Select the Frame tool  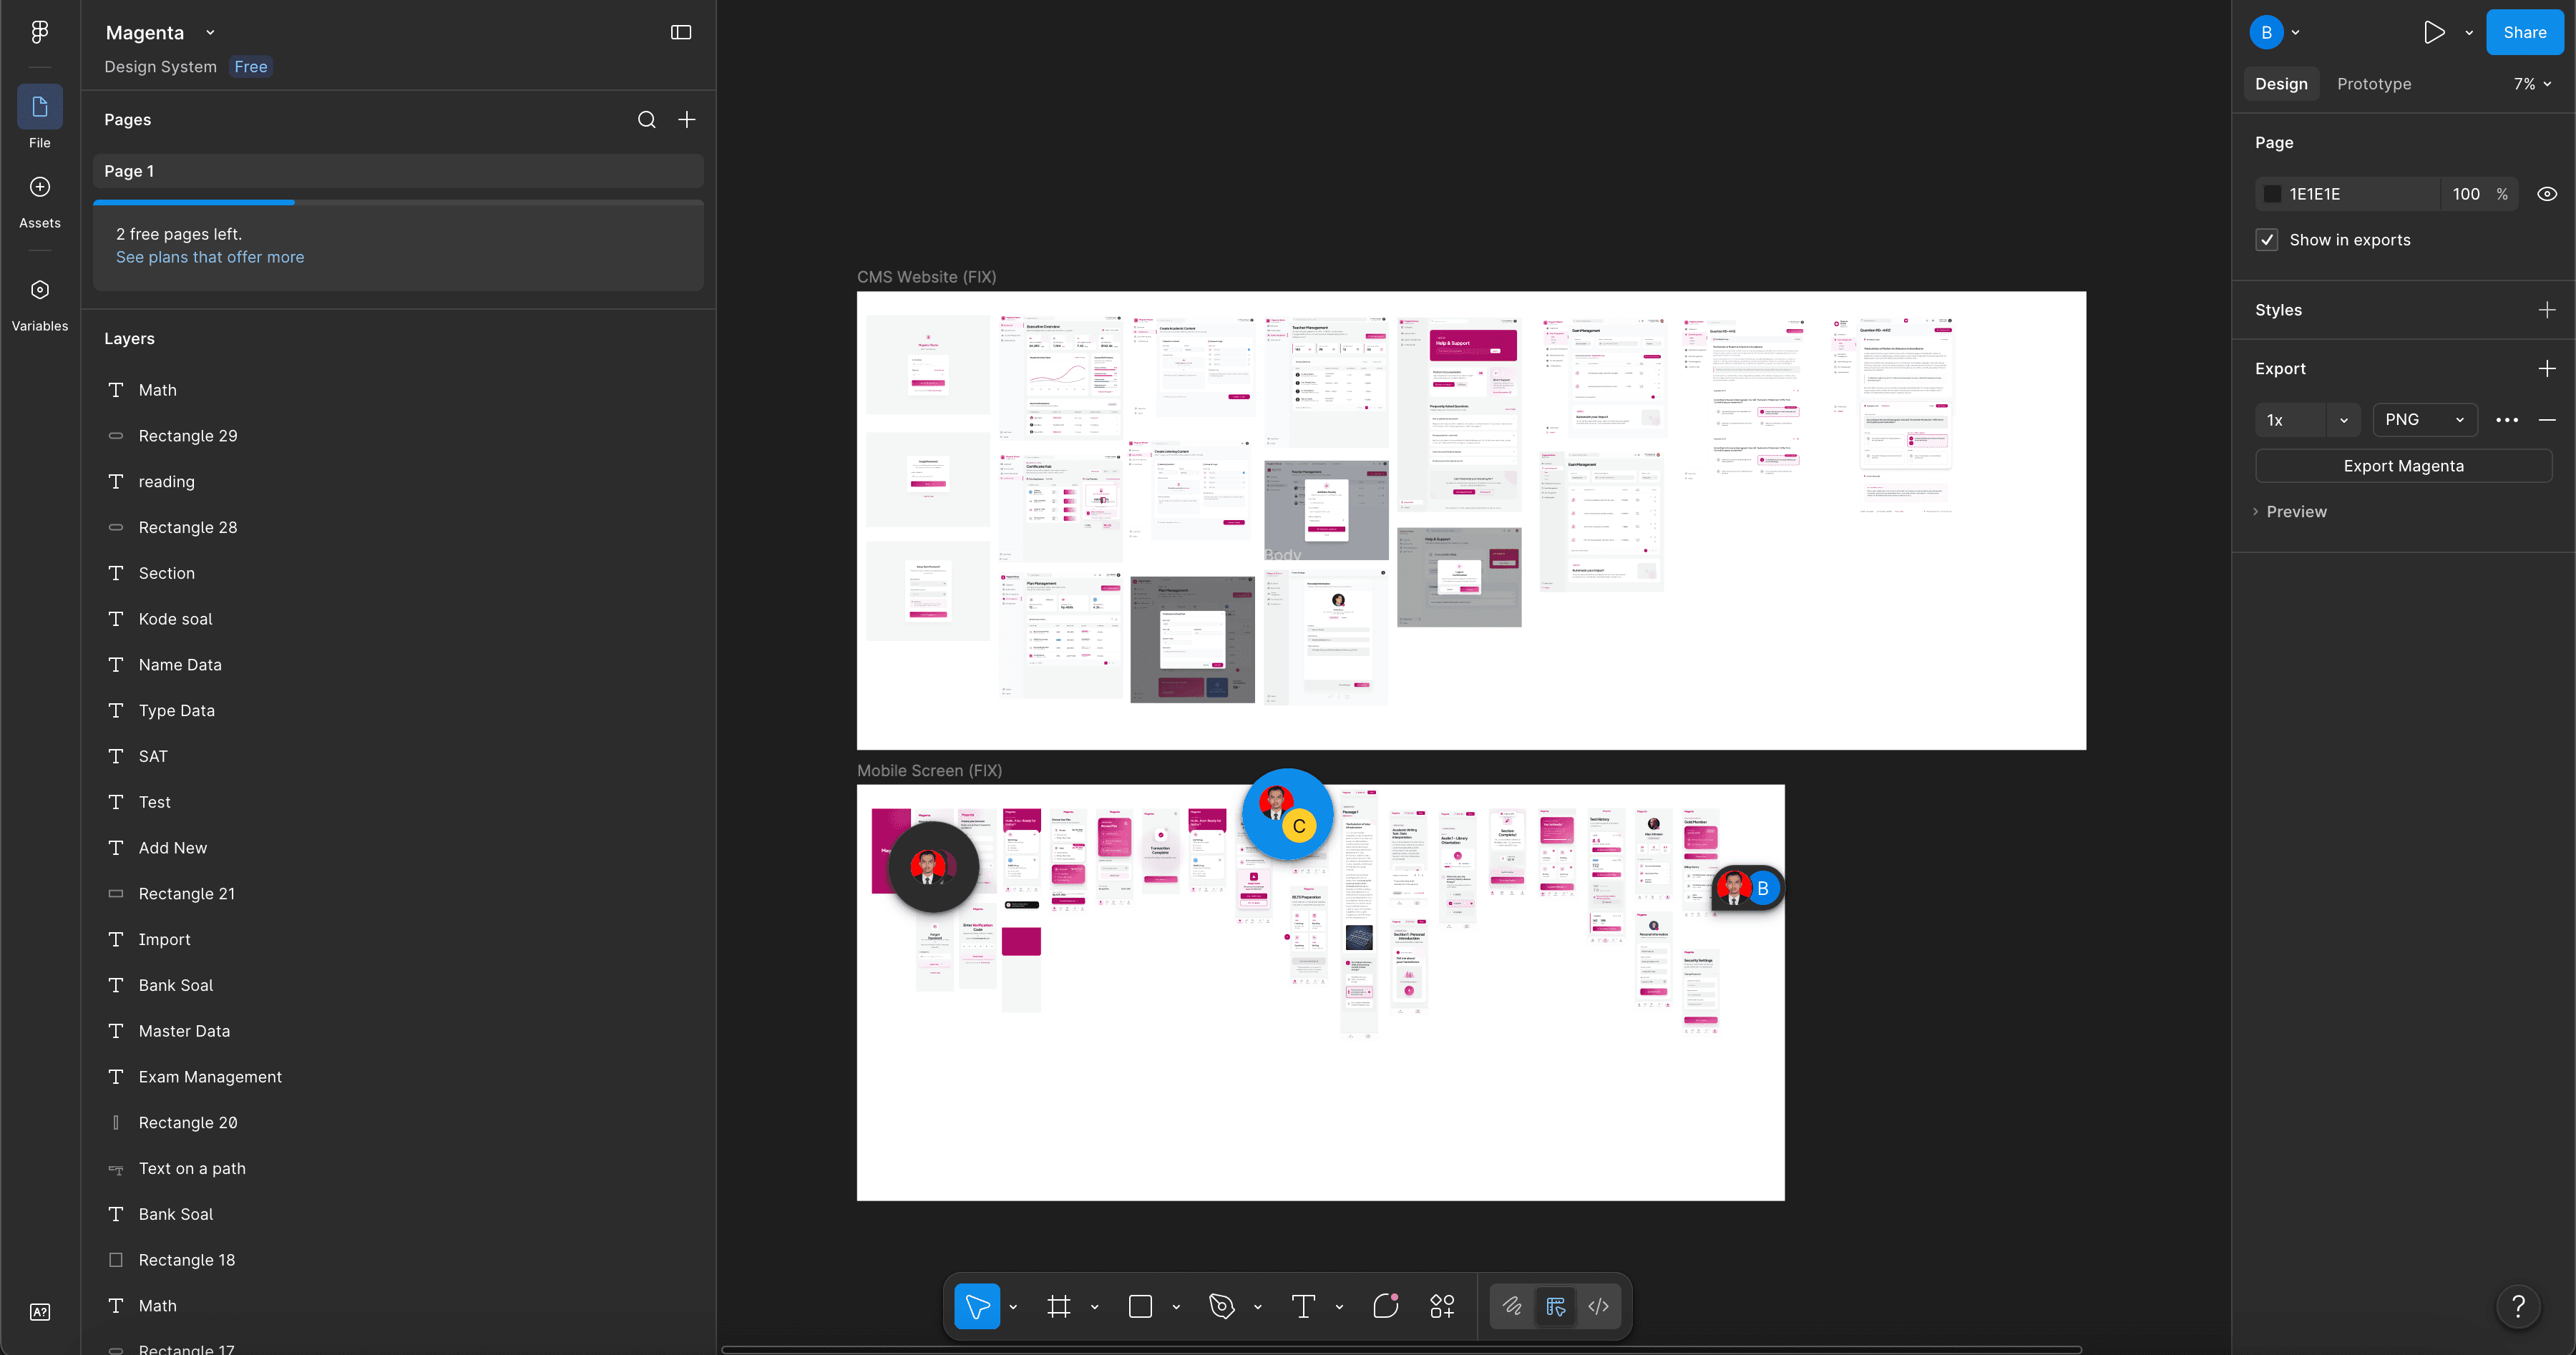tap(1059, 1306)
